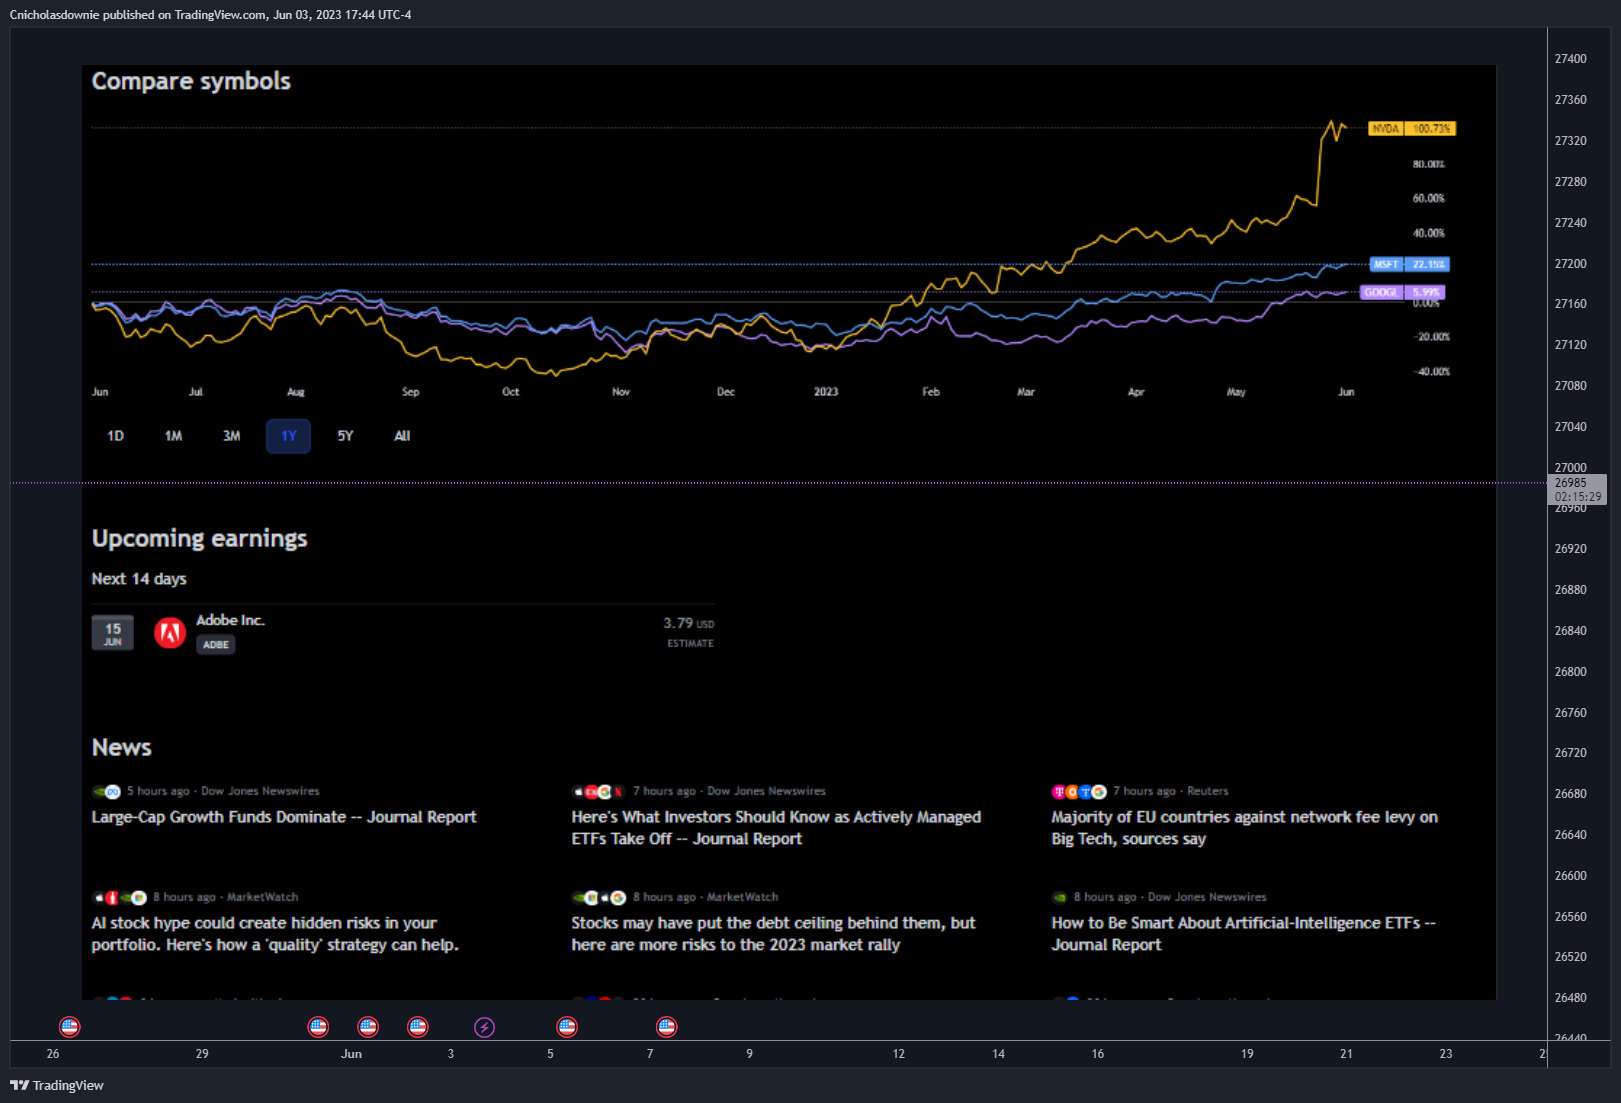This screenshot has width=1621, height=1103.
Task: Click the Adobe logo icon
Action: tap(170, 632)
